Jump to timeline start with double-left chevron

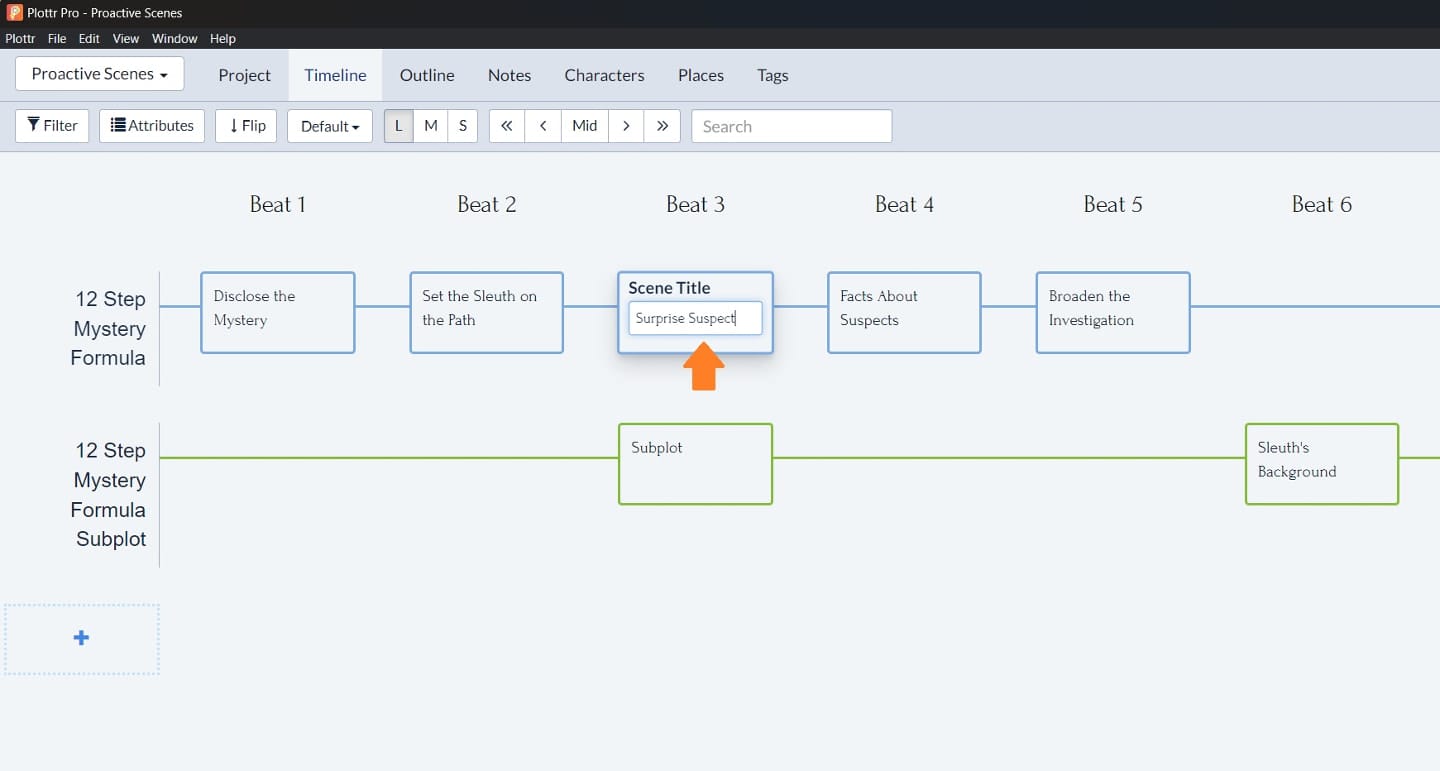coord(506,126)
